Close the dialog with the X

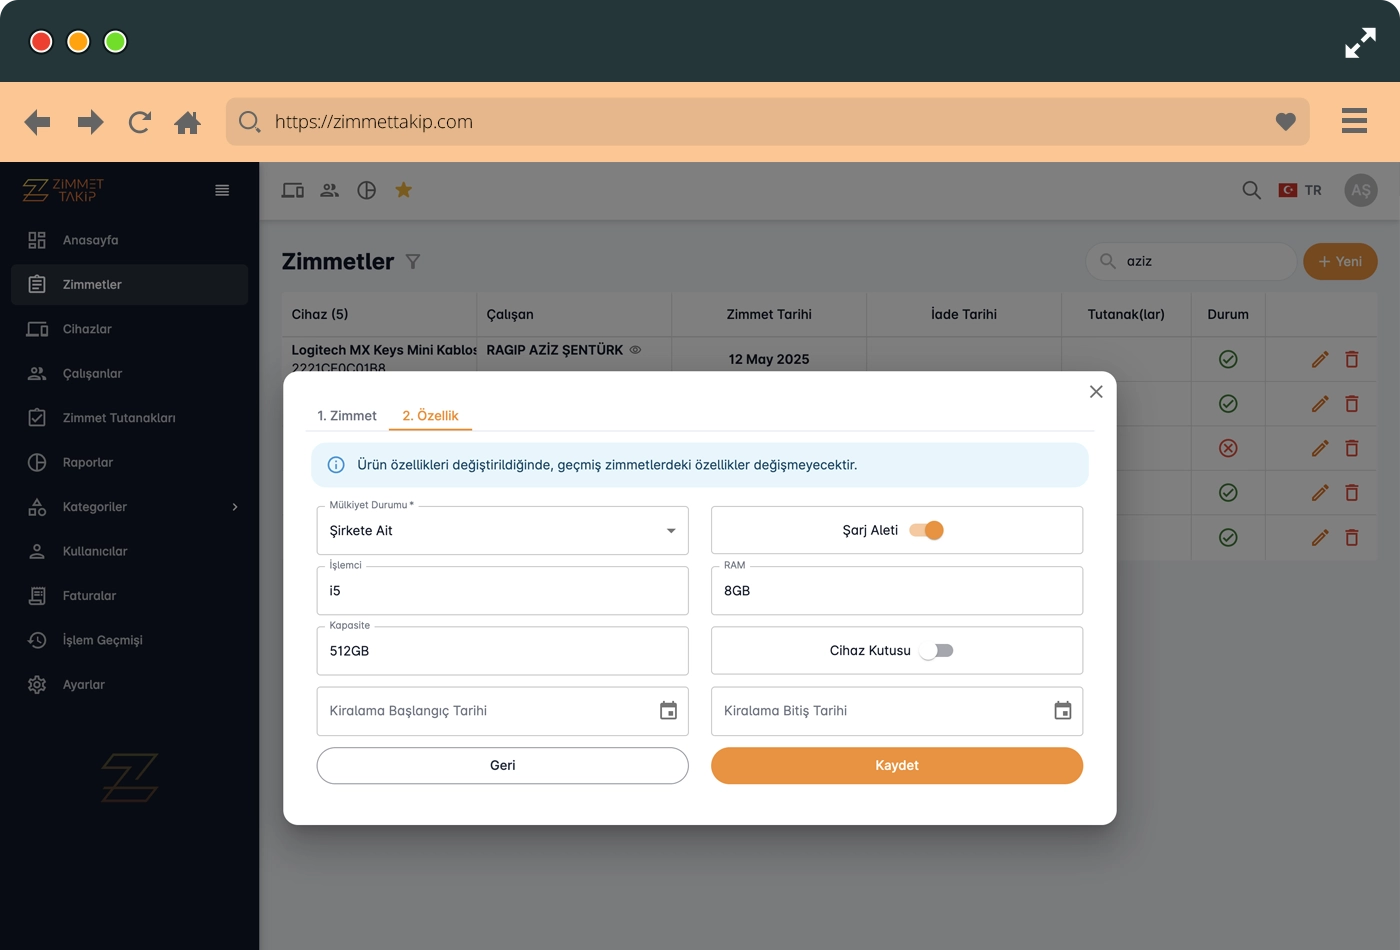pos(1096,391)
